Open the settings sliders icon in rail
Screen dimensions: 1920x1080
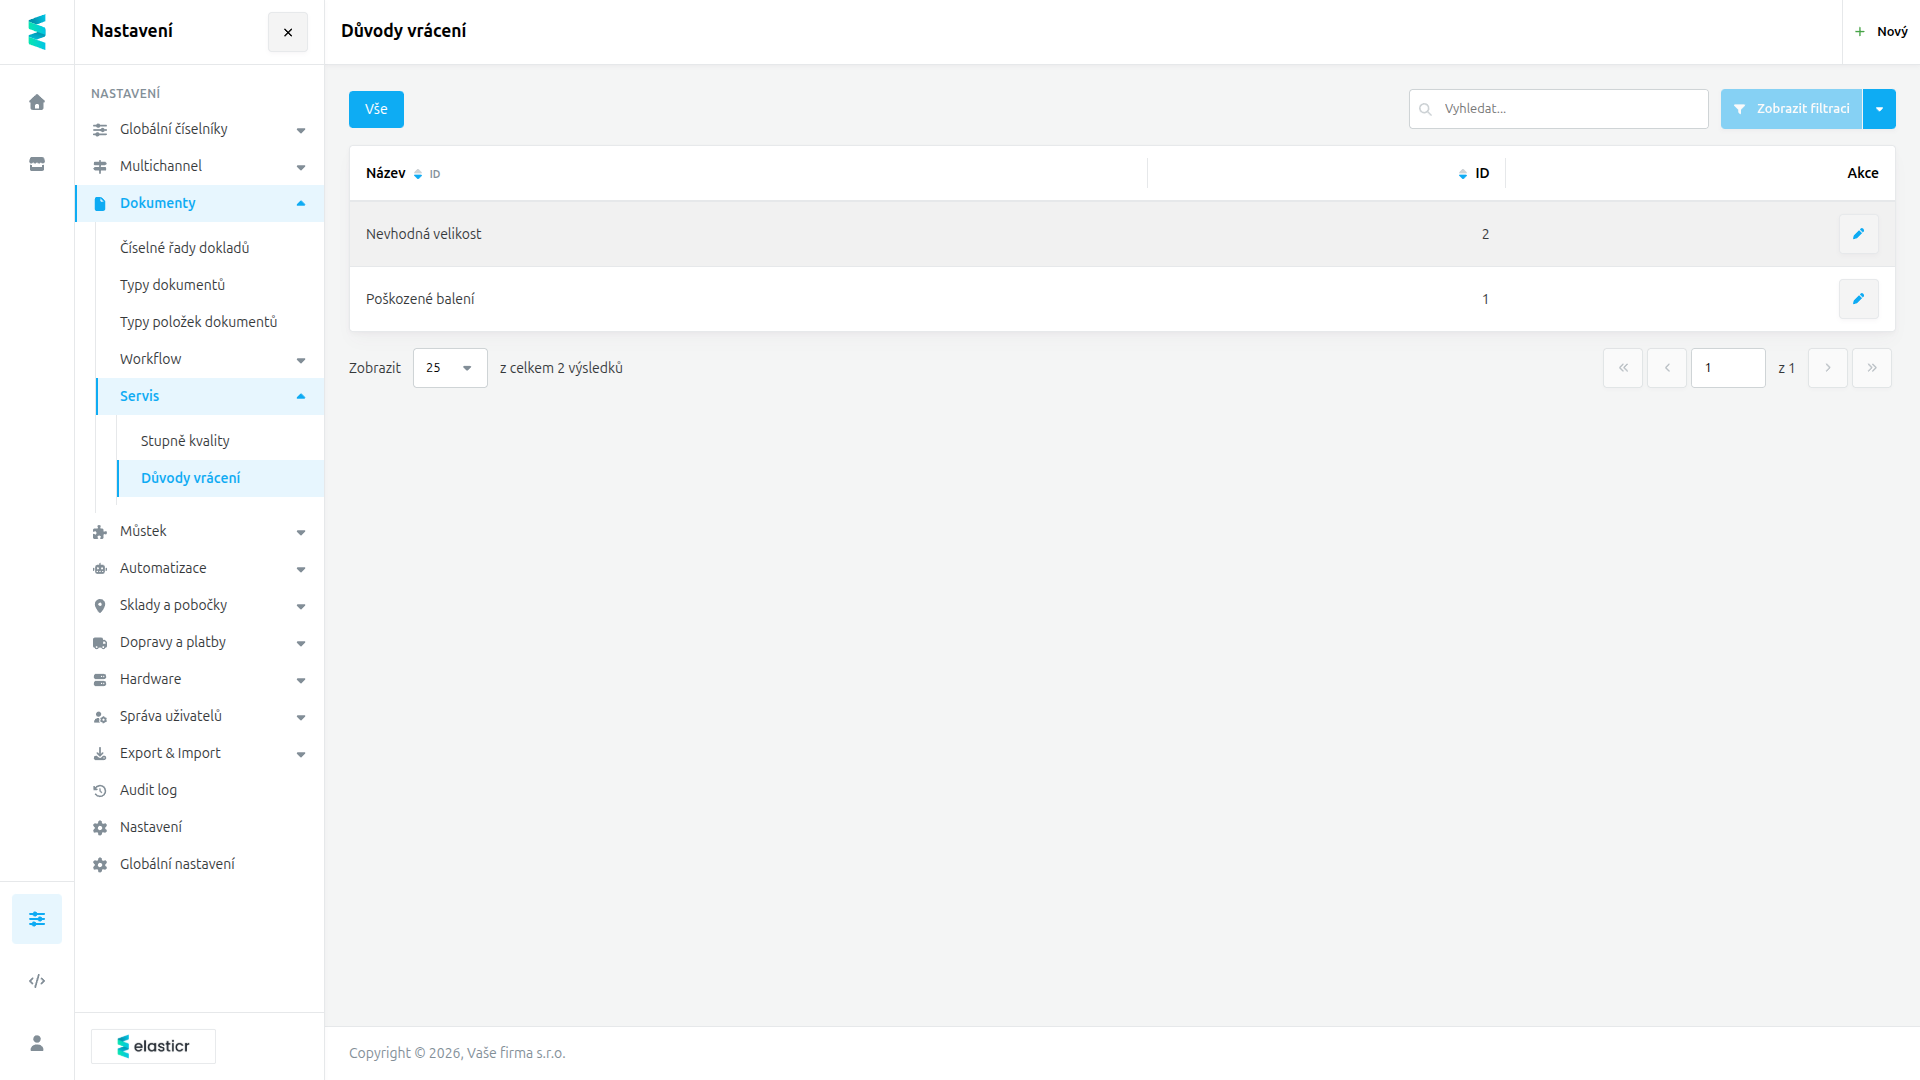[x=37, y=919]
